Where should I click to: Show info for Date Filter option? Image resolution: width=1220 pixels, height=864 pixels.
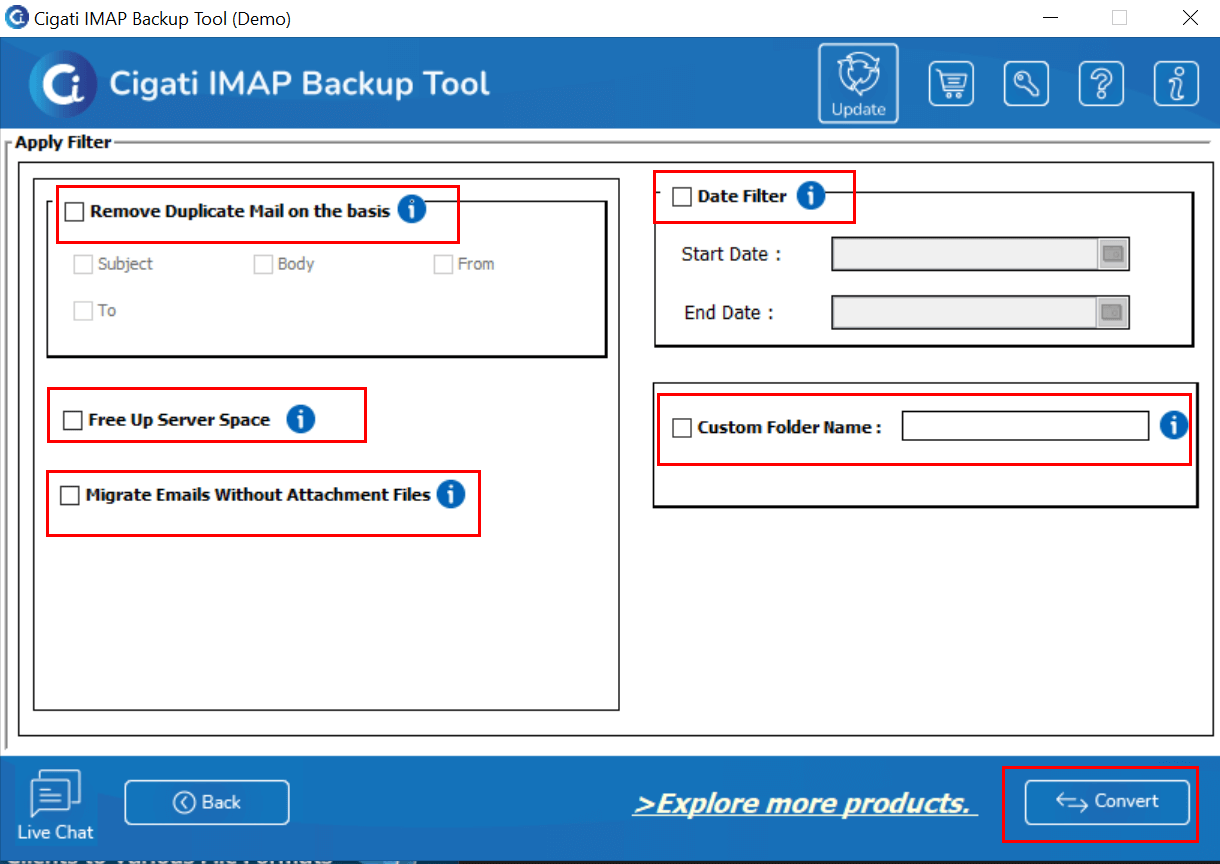click(x=811, y=195)
